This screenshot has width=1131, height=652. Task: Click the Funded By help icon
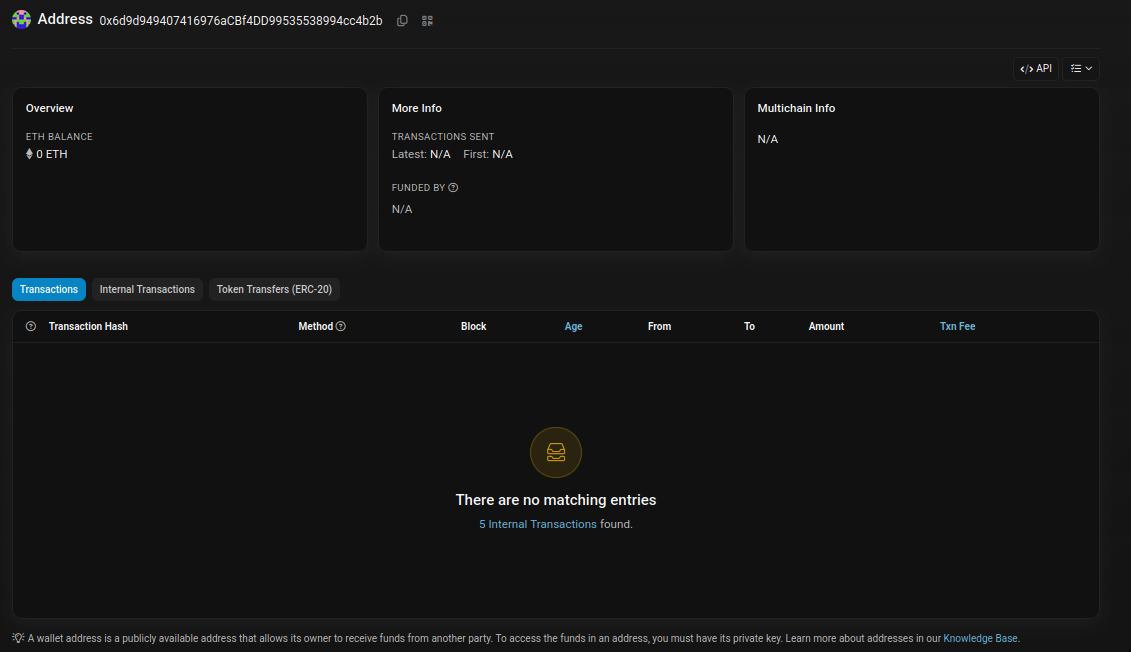[453, 188]
